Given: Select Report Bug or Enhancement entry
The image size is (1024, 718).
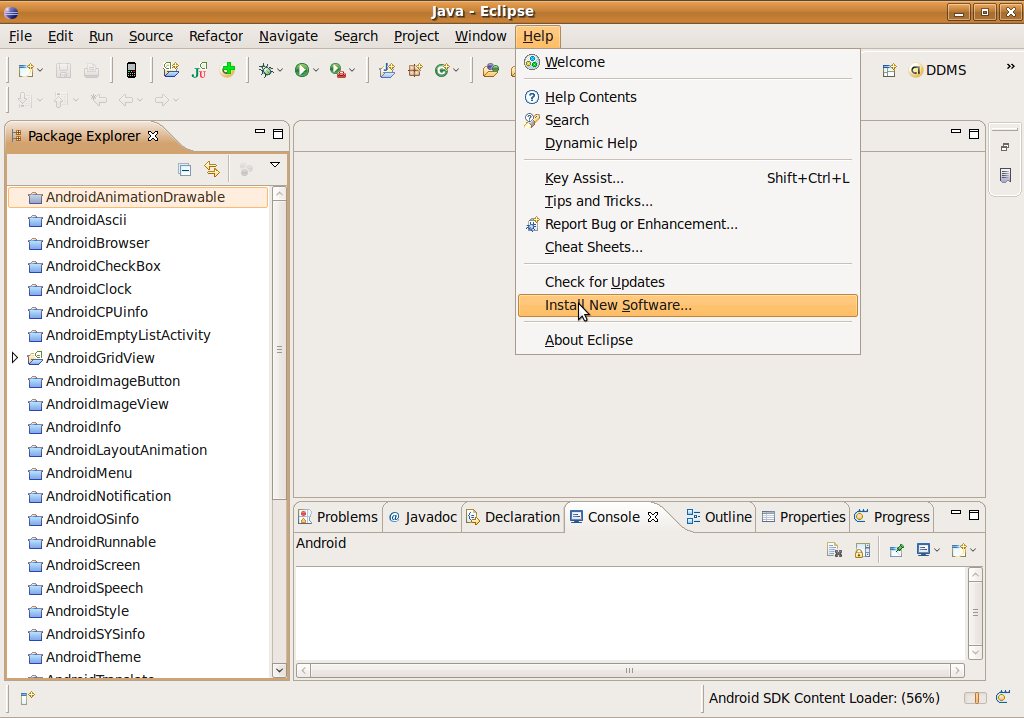Looking at the screenshot, I should pos(688,224).
